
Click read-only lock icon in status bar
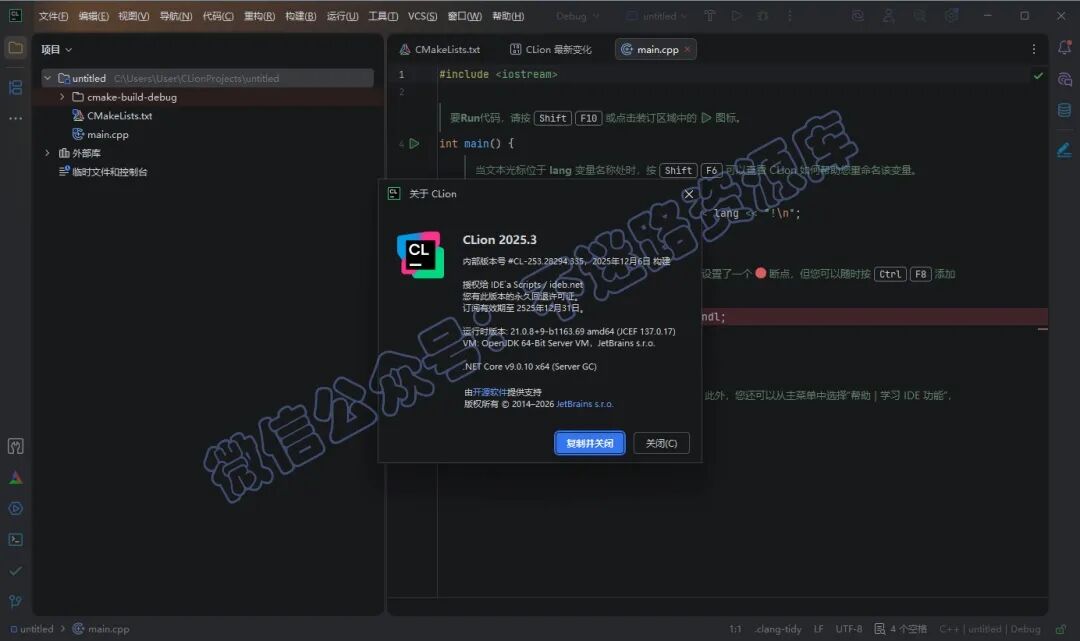tap(1061, 629)
